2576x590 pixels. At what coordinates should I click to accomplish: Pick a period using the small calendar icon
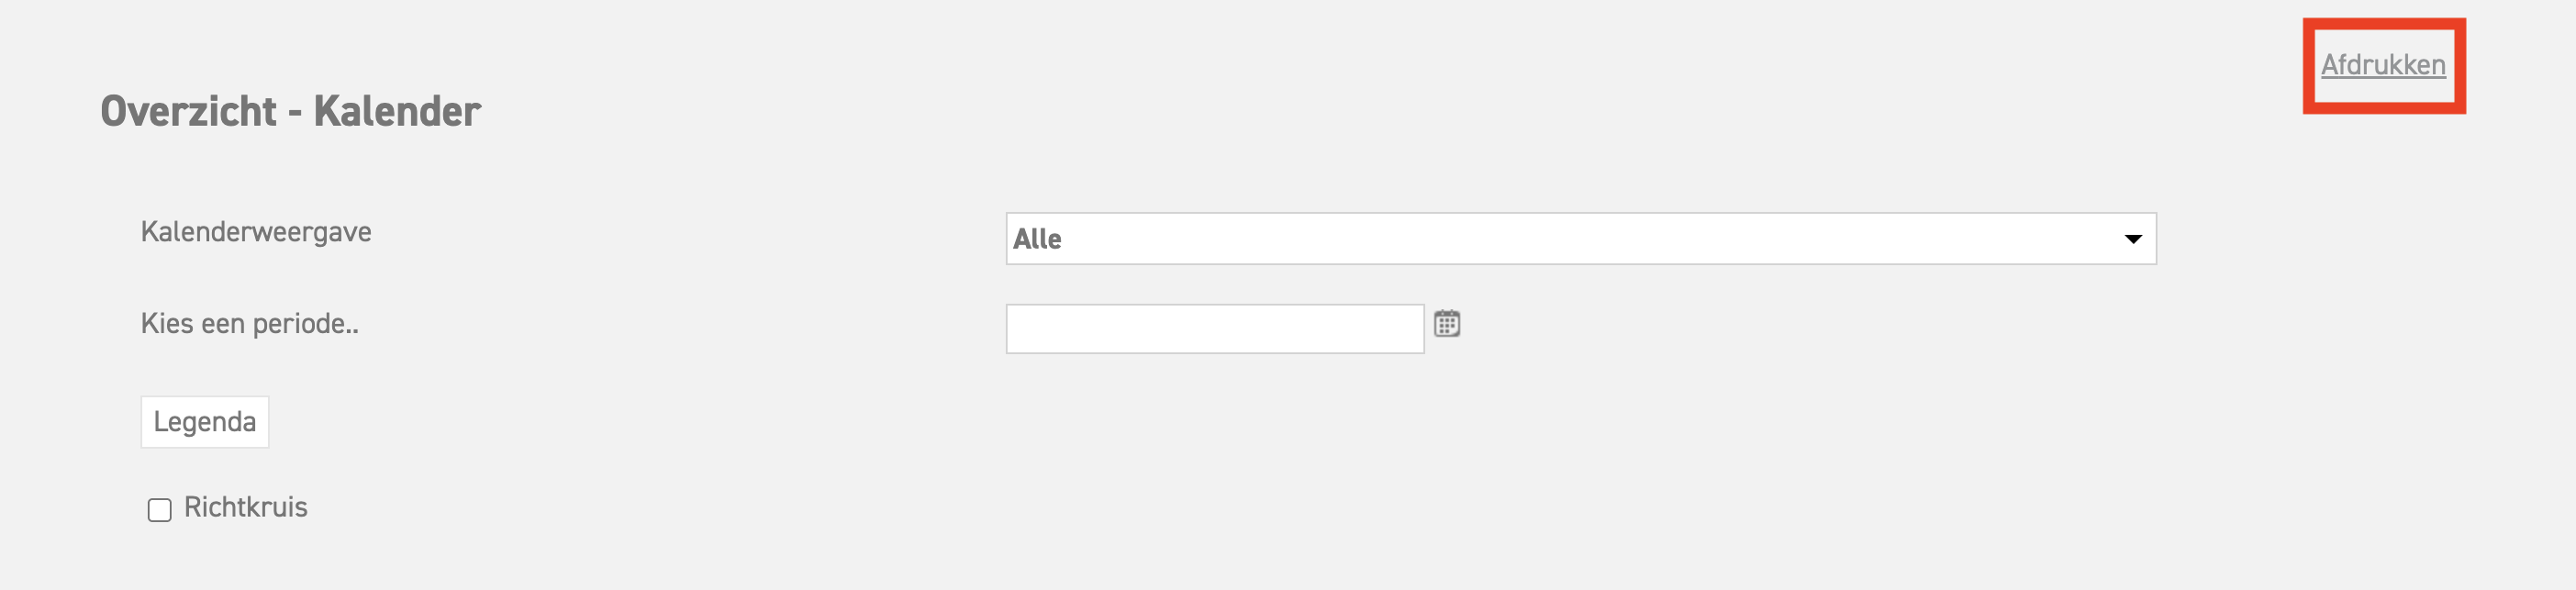coord(1446,324)
